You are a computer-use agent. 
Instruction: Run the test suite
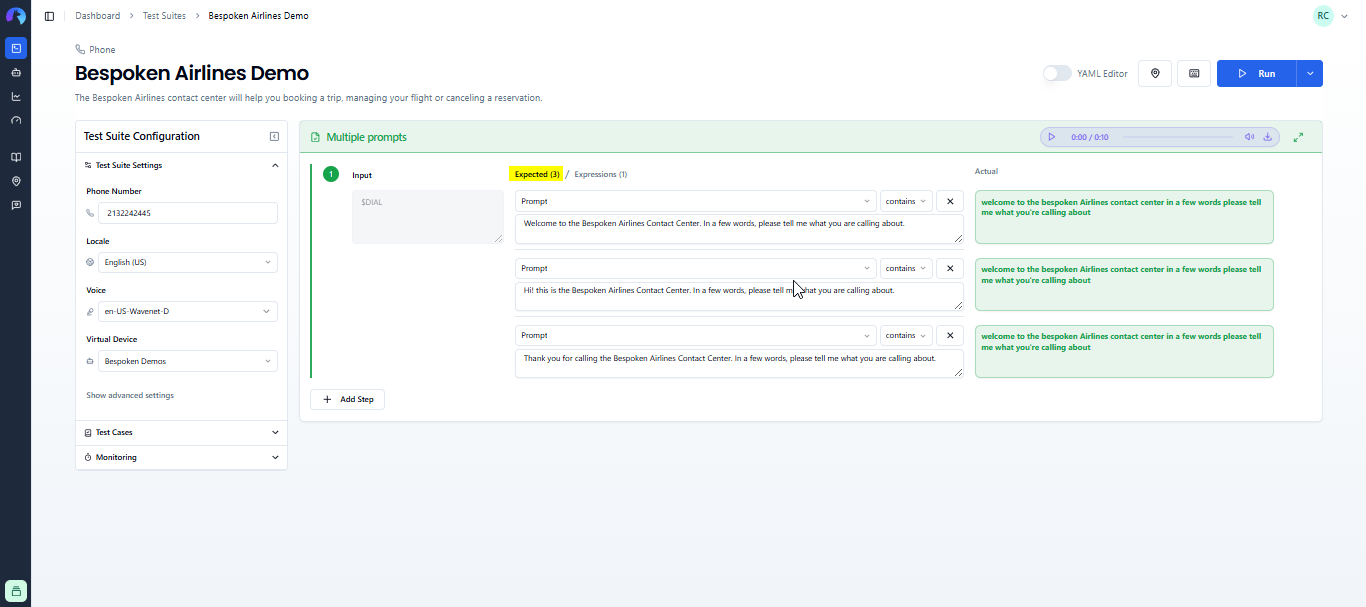coord(1256,74)
